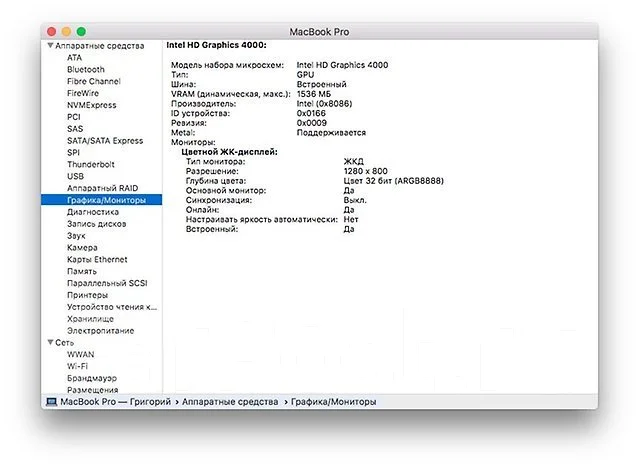Click the MacBook Pro laptop icon in path bar
Image resolution: width=640 pixels, height=469 pixels.
pyautogui.click(x=51, y=402)
